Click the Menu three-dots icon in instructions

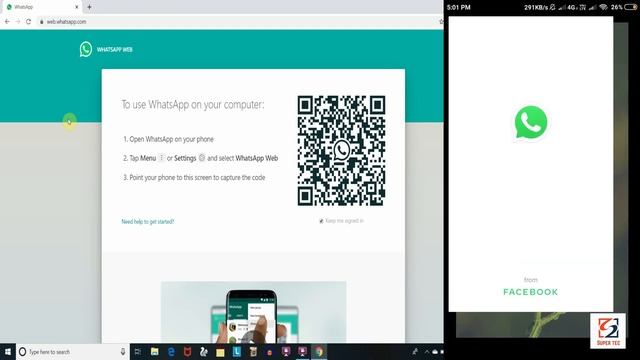click(x=161, y=158)
